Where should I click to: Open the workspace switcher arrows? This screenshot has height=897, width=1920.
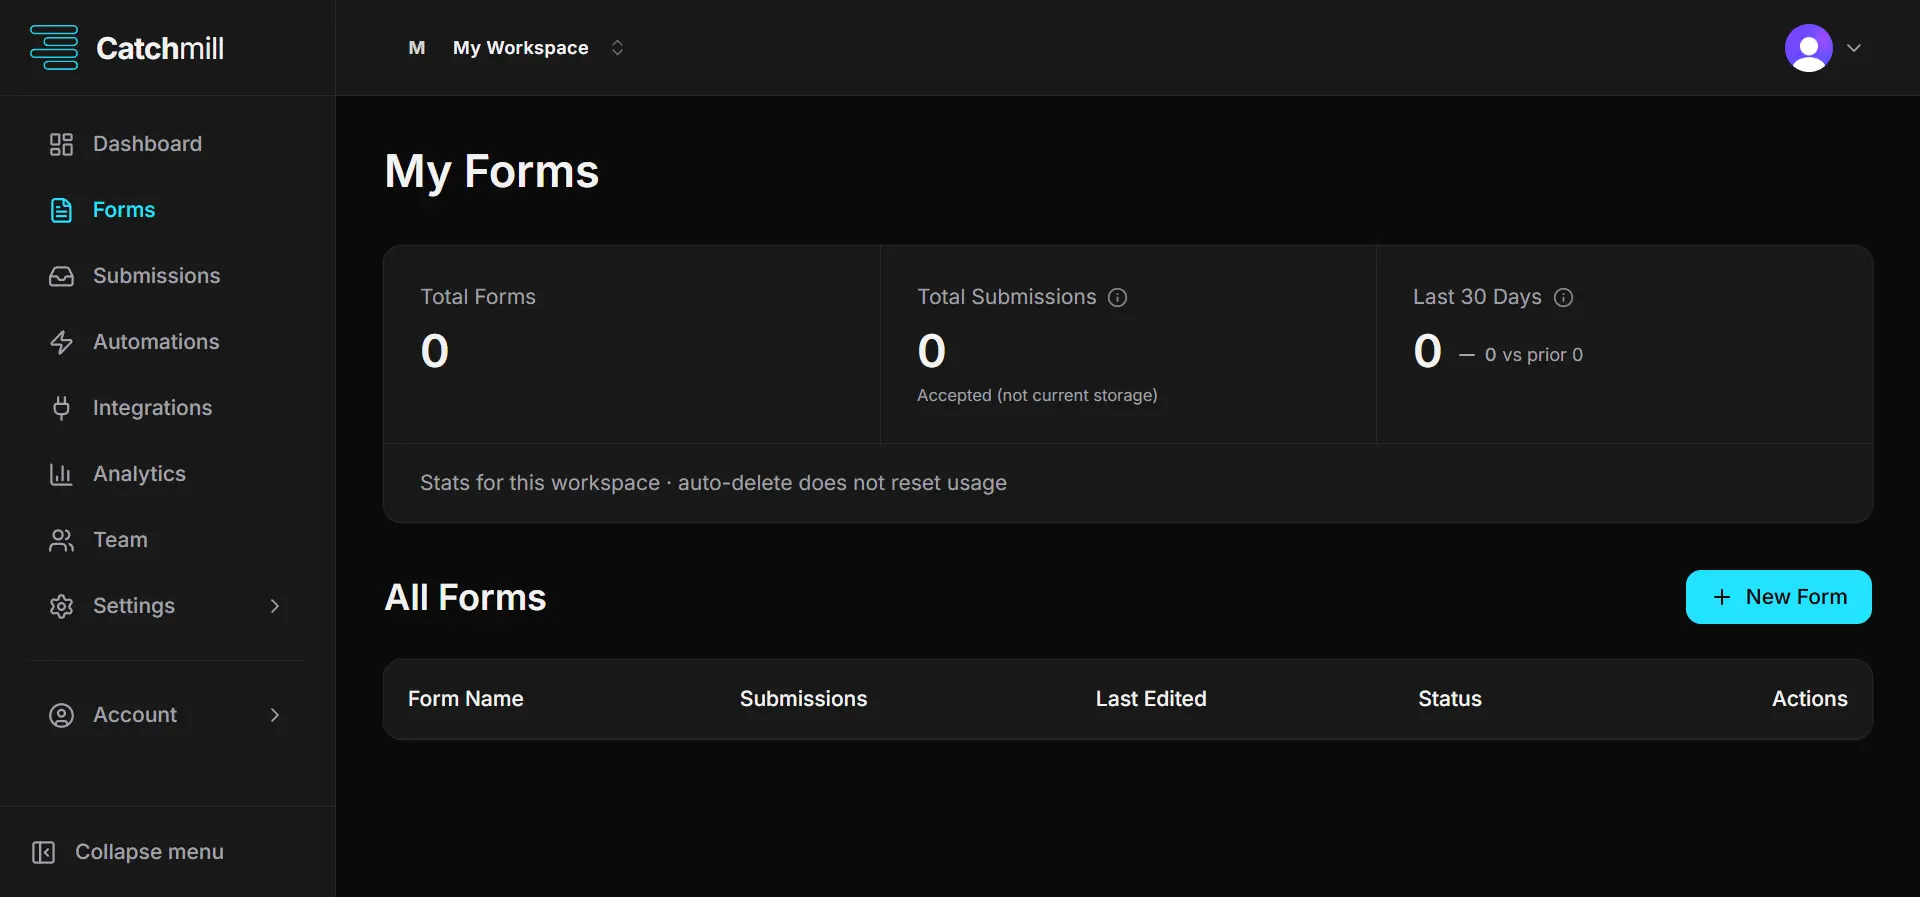coord(617,48)
